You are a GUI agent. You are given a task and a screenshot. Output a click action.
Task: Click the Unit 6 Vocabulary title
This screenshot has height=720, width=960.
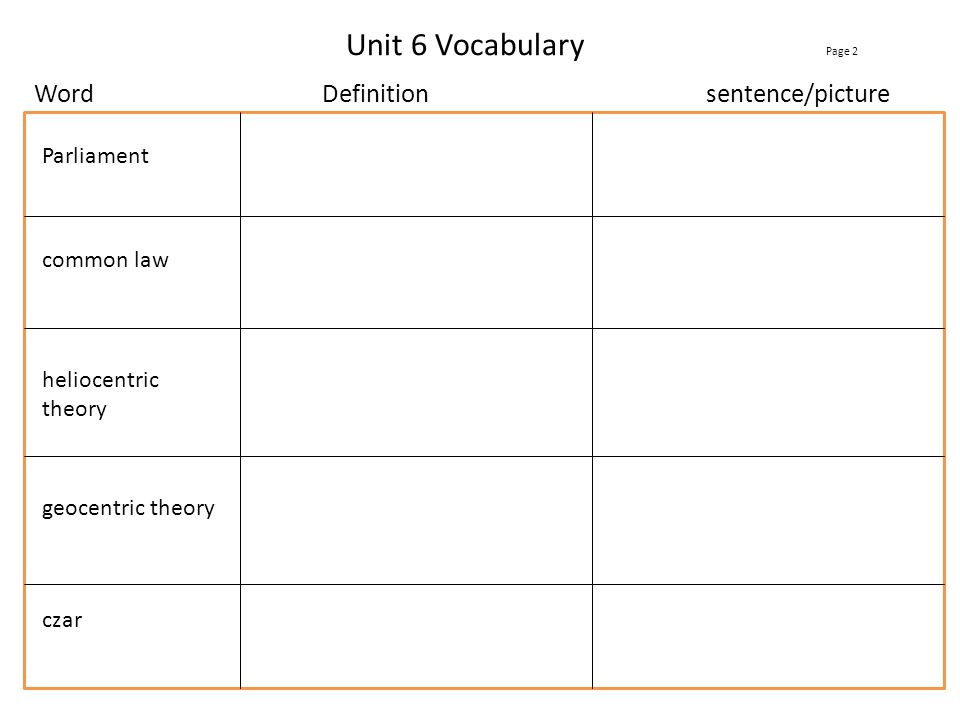(465, 45)
